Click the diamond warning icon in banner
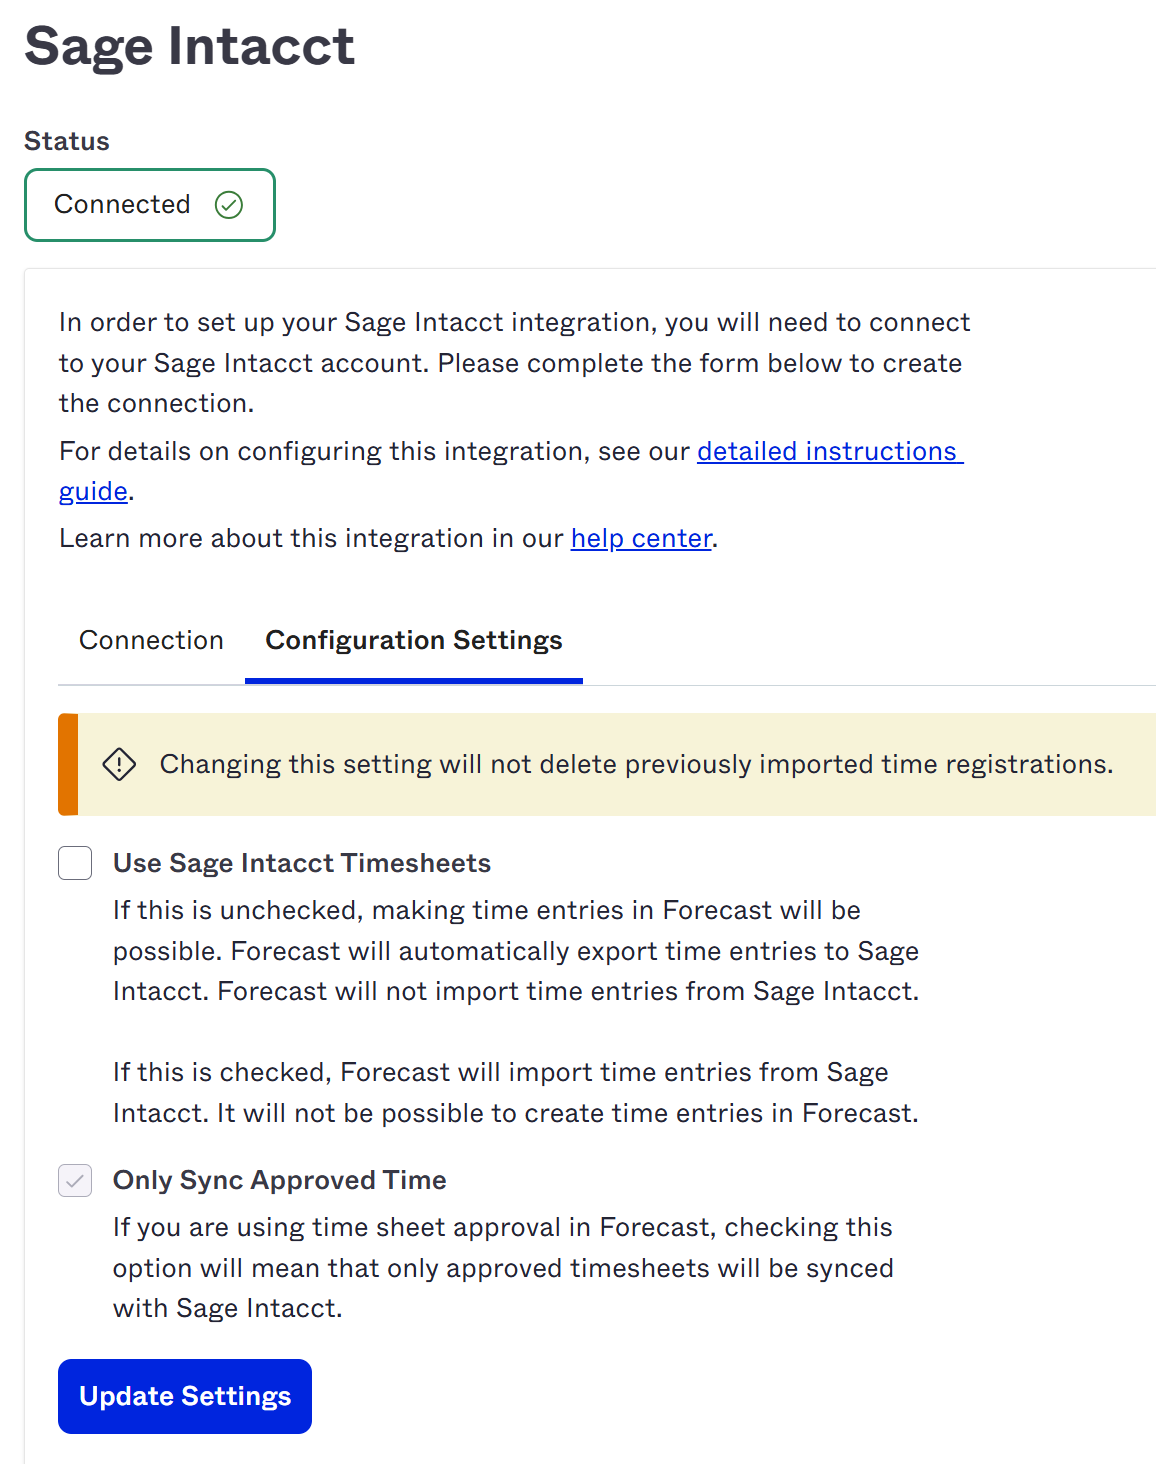Image resolution: width=1156 pixels, height=1464 pixels. point(119,764)
